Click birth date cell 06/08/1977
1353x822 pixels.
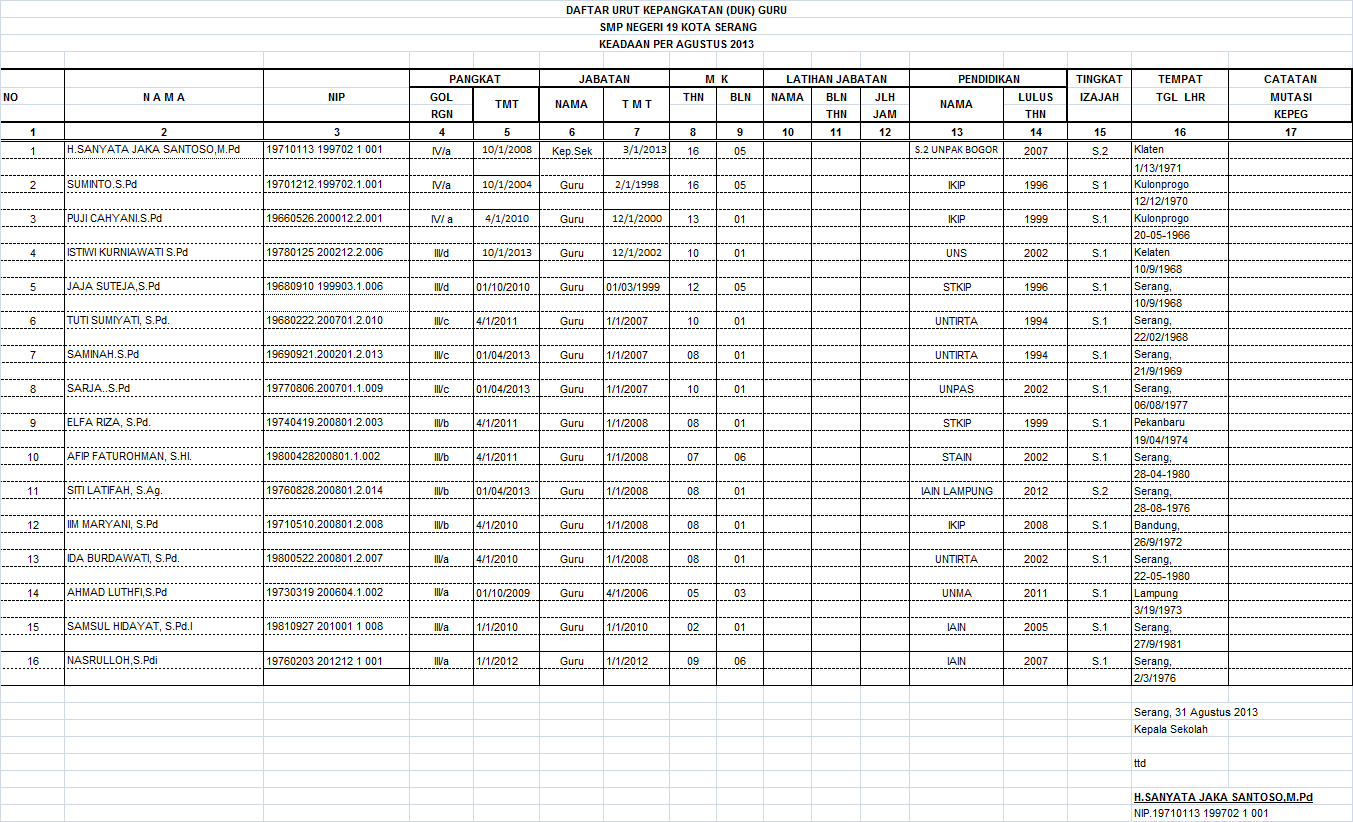pyautogui.click(x=1180, y=405)
